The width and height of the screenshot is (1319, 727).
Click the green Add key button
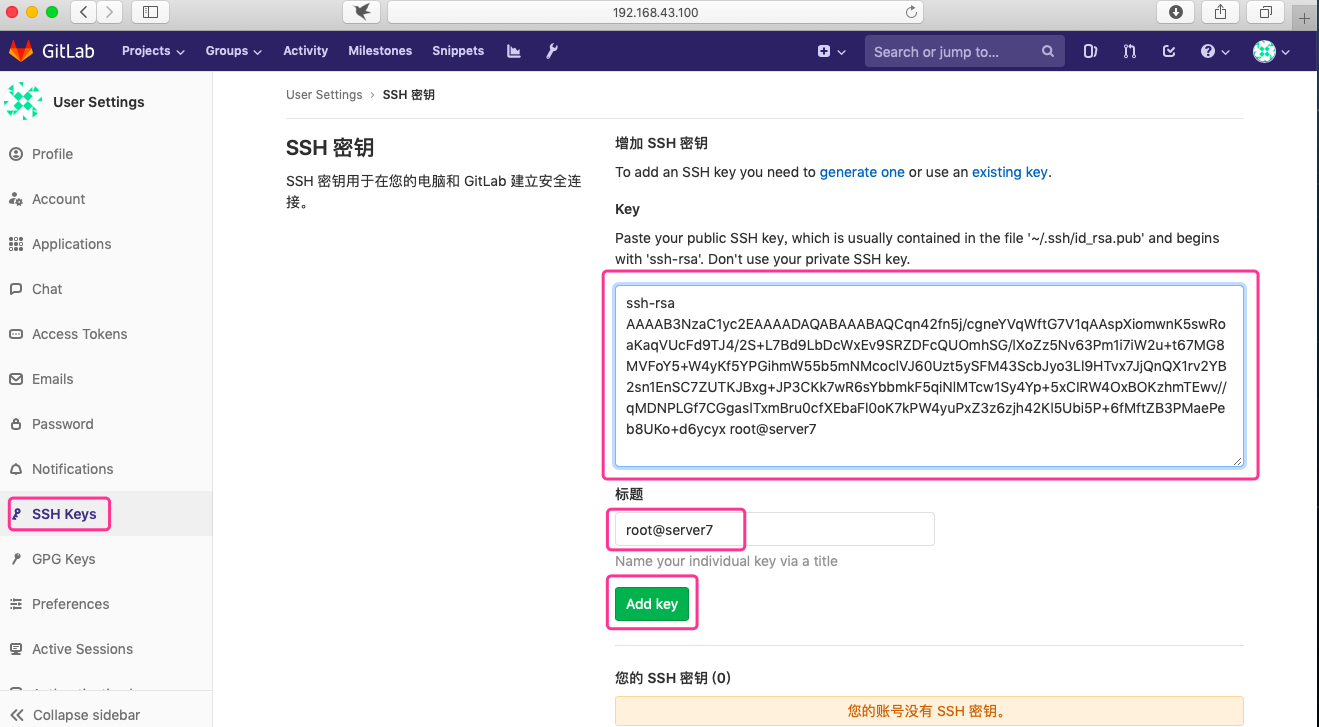pyautogui.click(x=652, y=604)
